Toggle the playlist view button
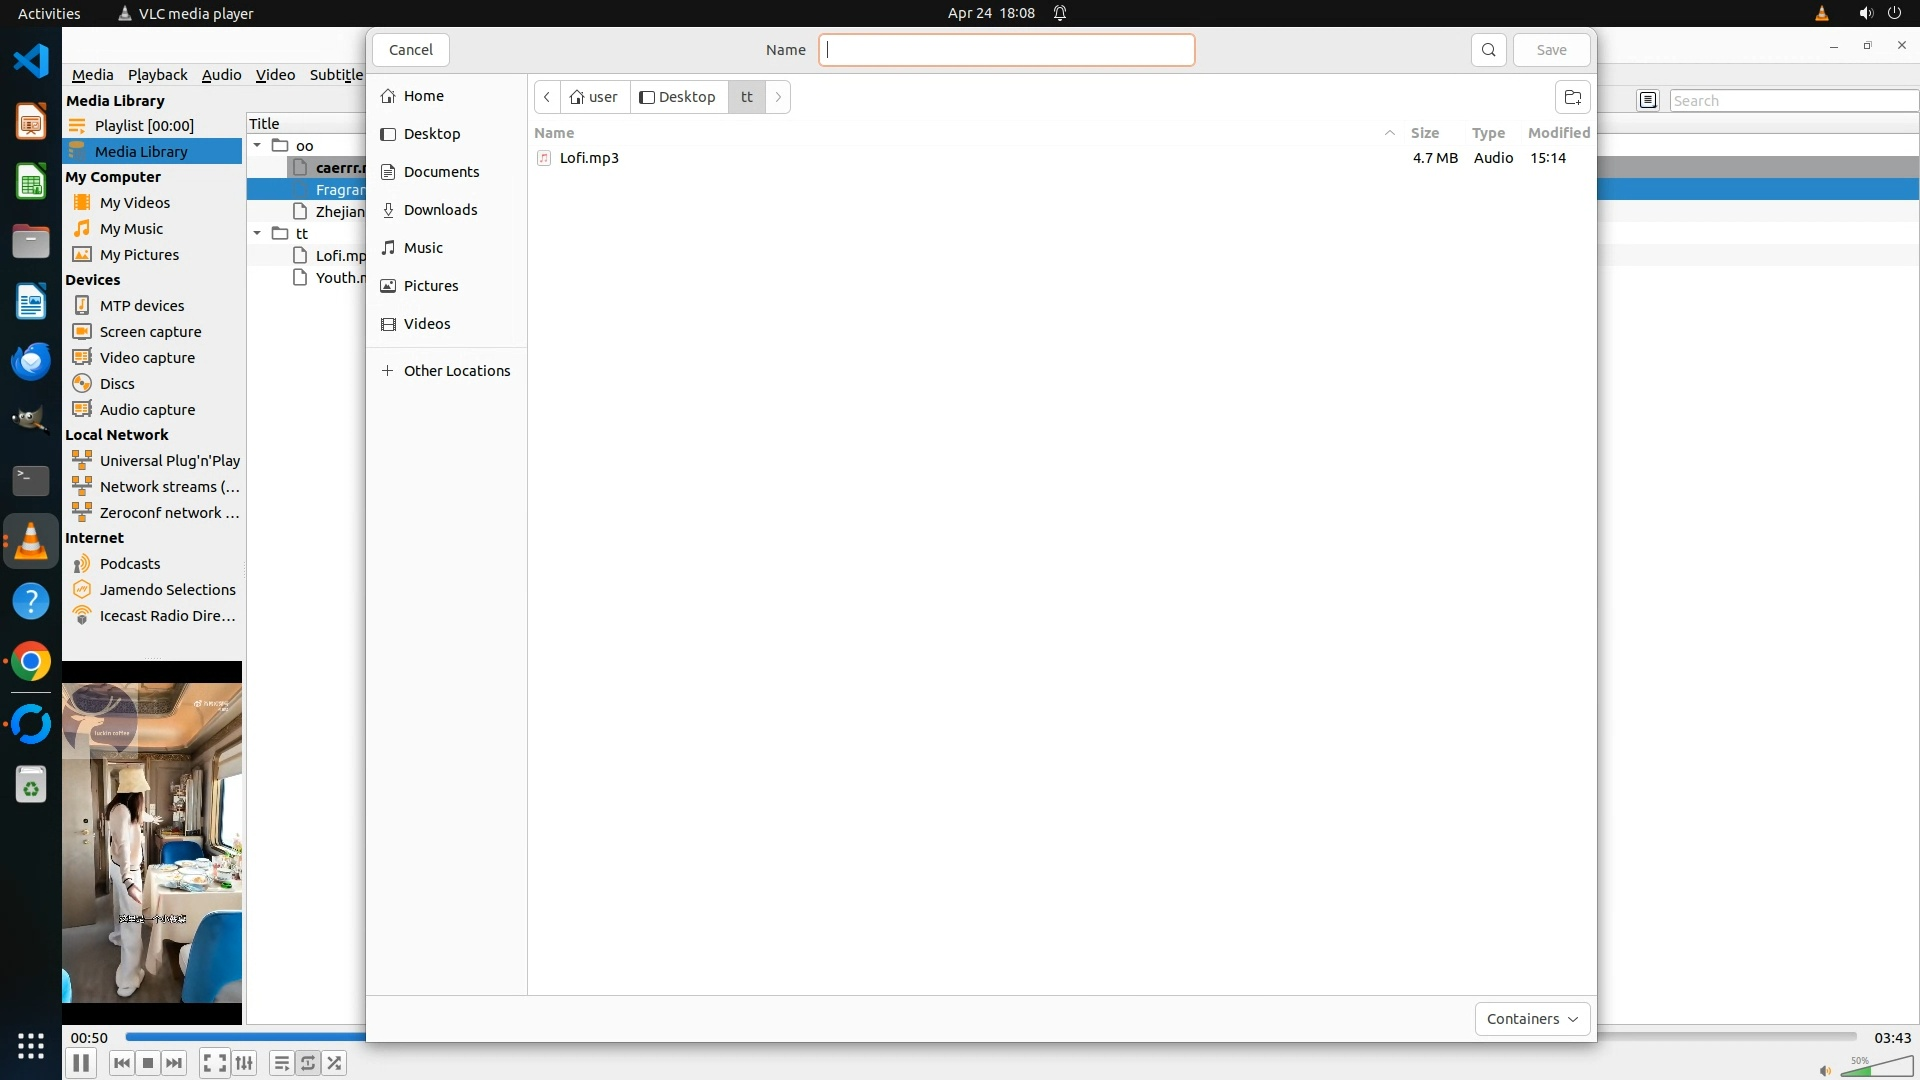 (x=282, y=1063)
